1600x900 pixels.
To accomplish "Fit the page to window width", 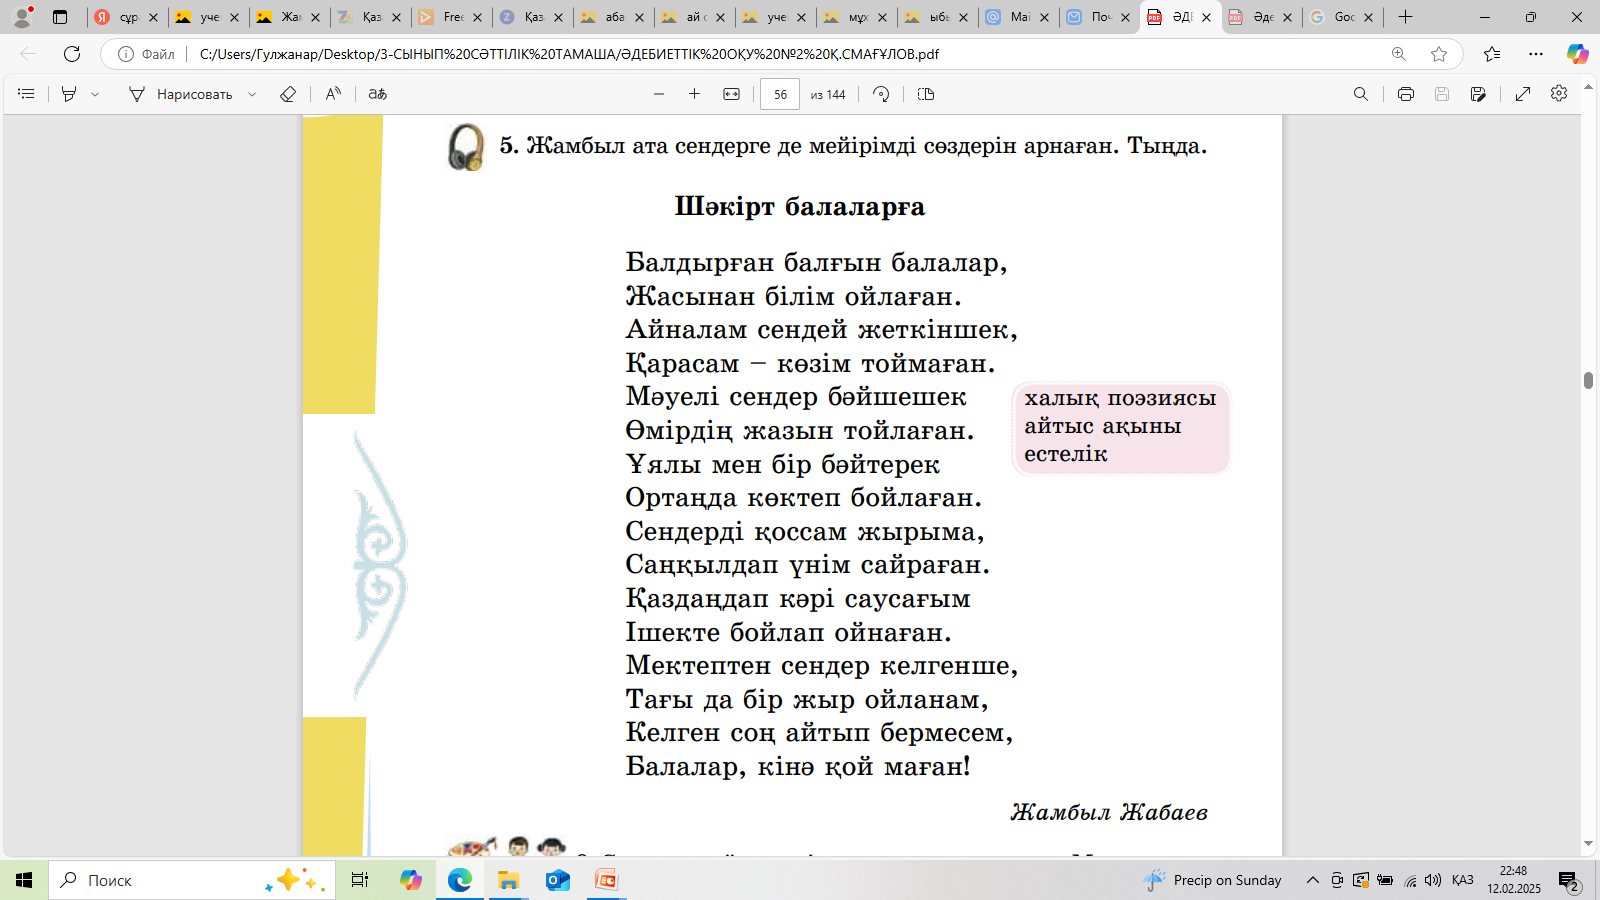I will point(732,94).
